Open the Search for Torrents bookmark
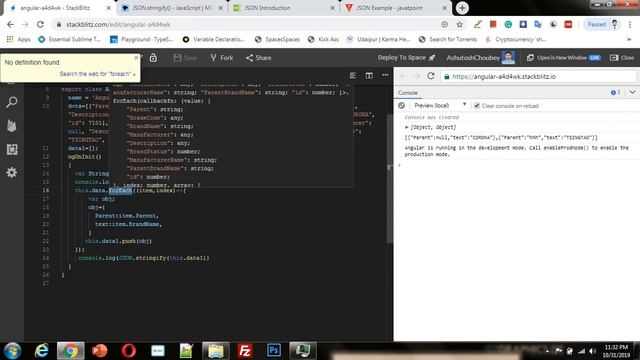 [x=448, y=39]
